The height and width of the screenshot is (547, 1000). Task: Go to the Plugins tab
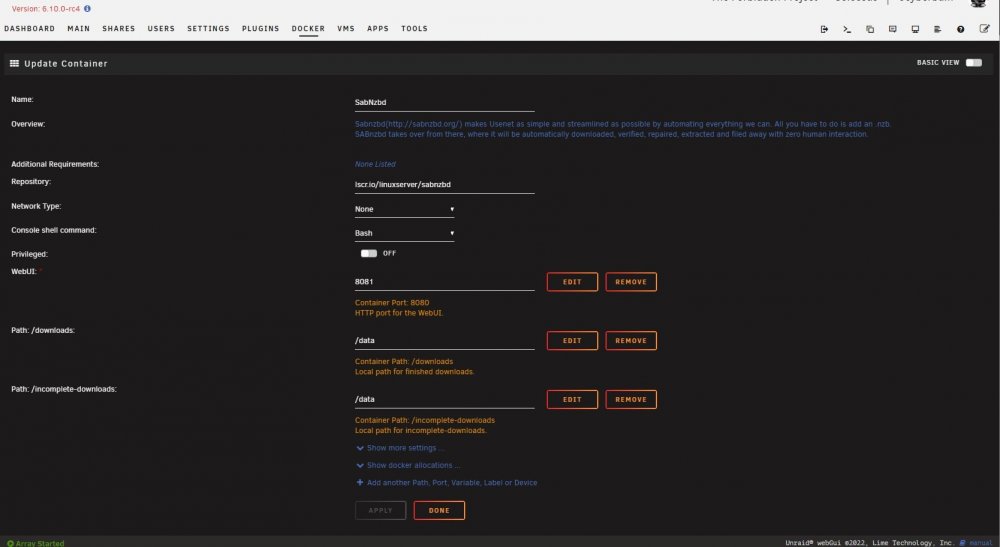(260, 29)
